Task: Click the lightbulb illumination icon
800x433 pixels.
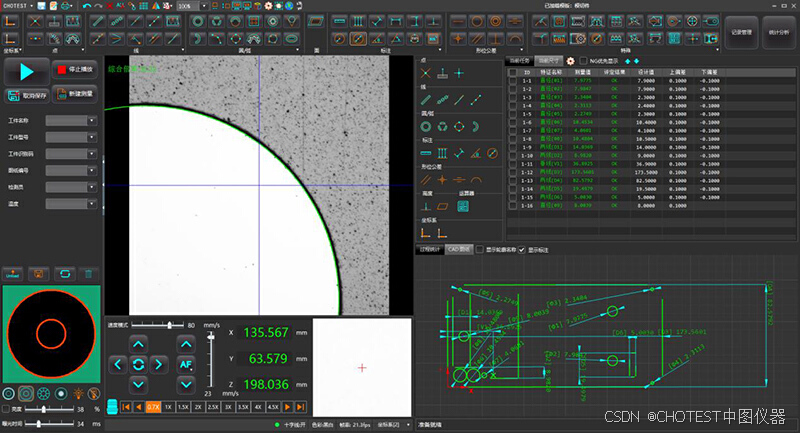Action: [78, 393]
